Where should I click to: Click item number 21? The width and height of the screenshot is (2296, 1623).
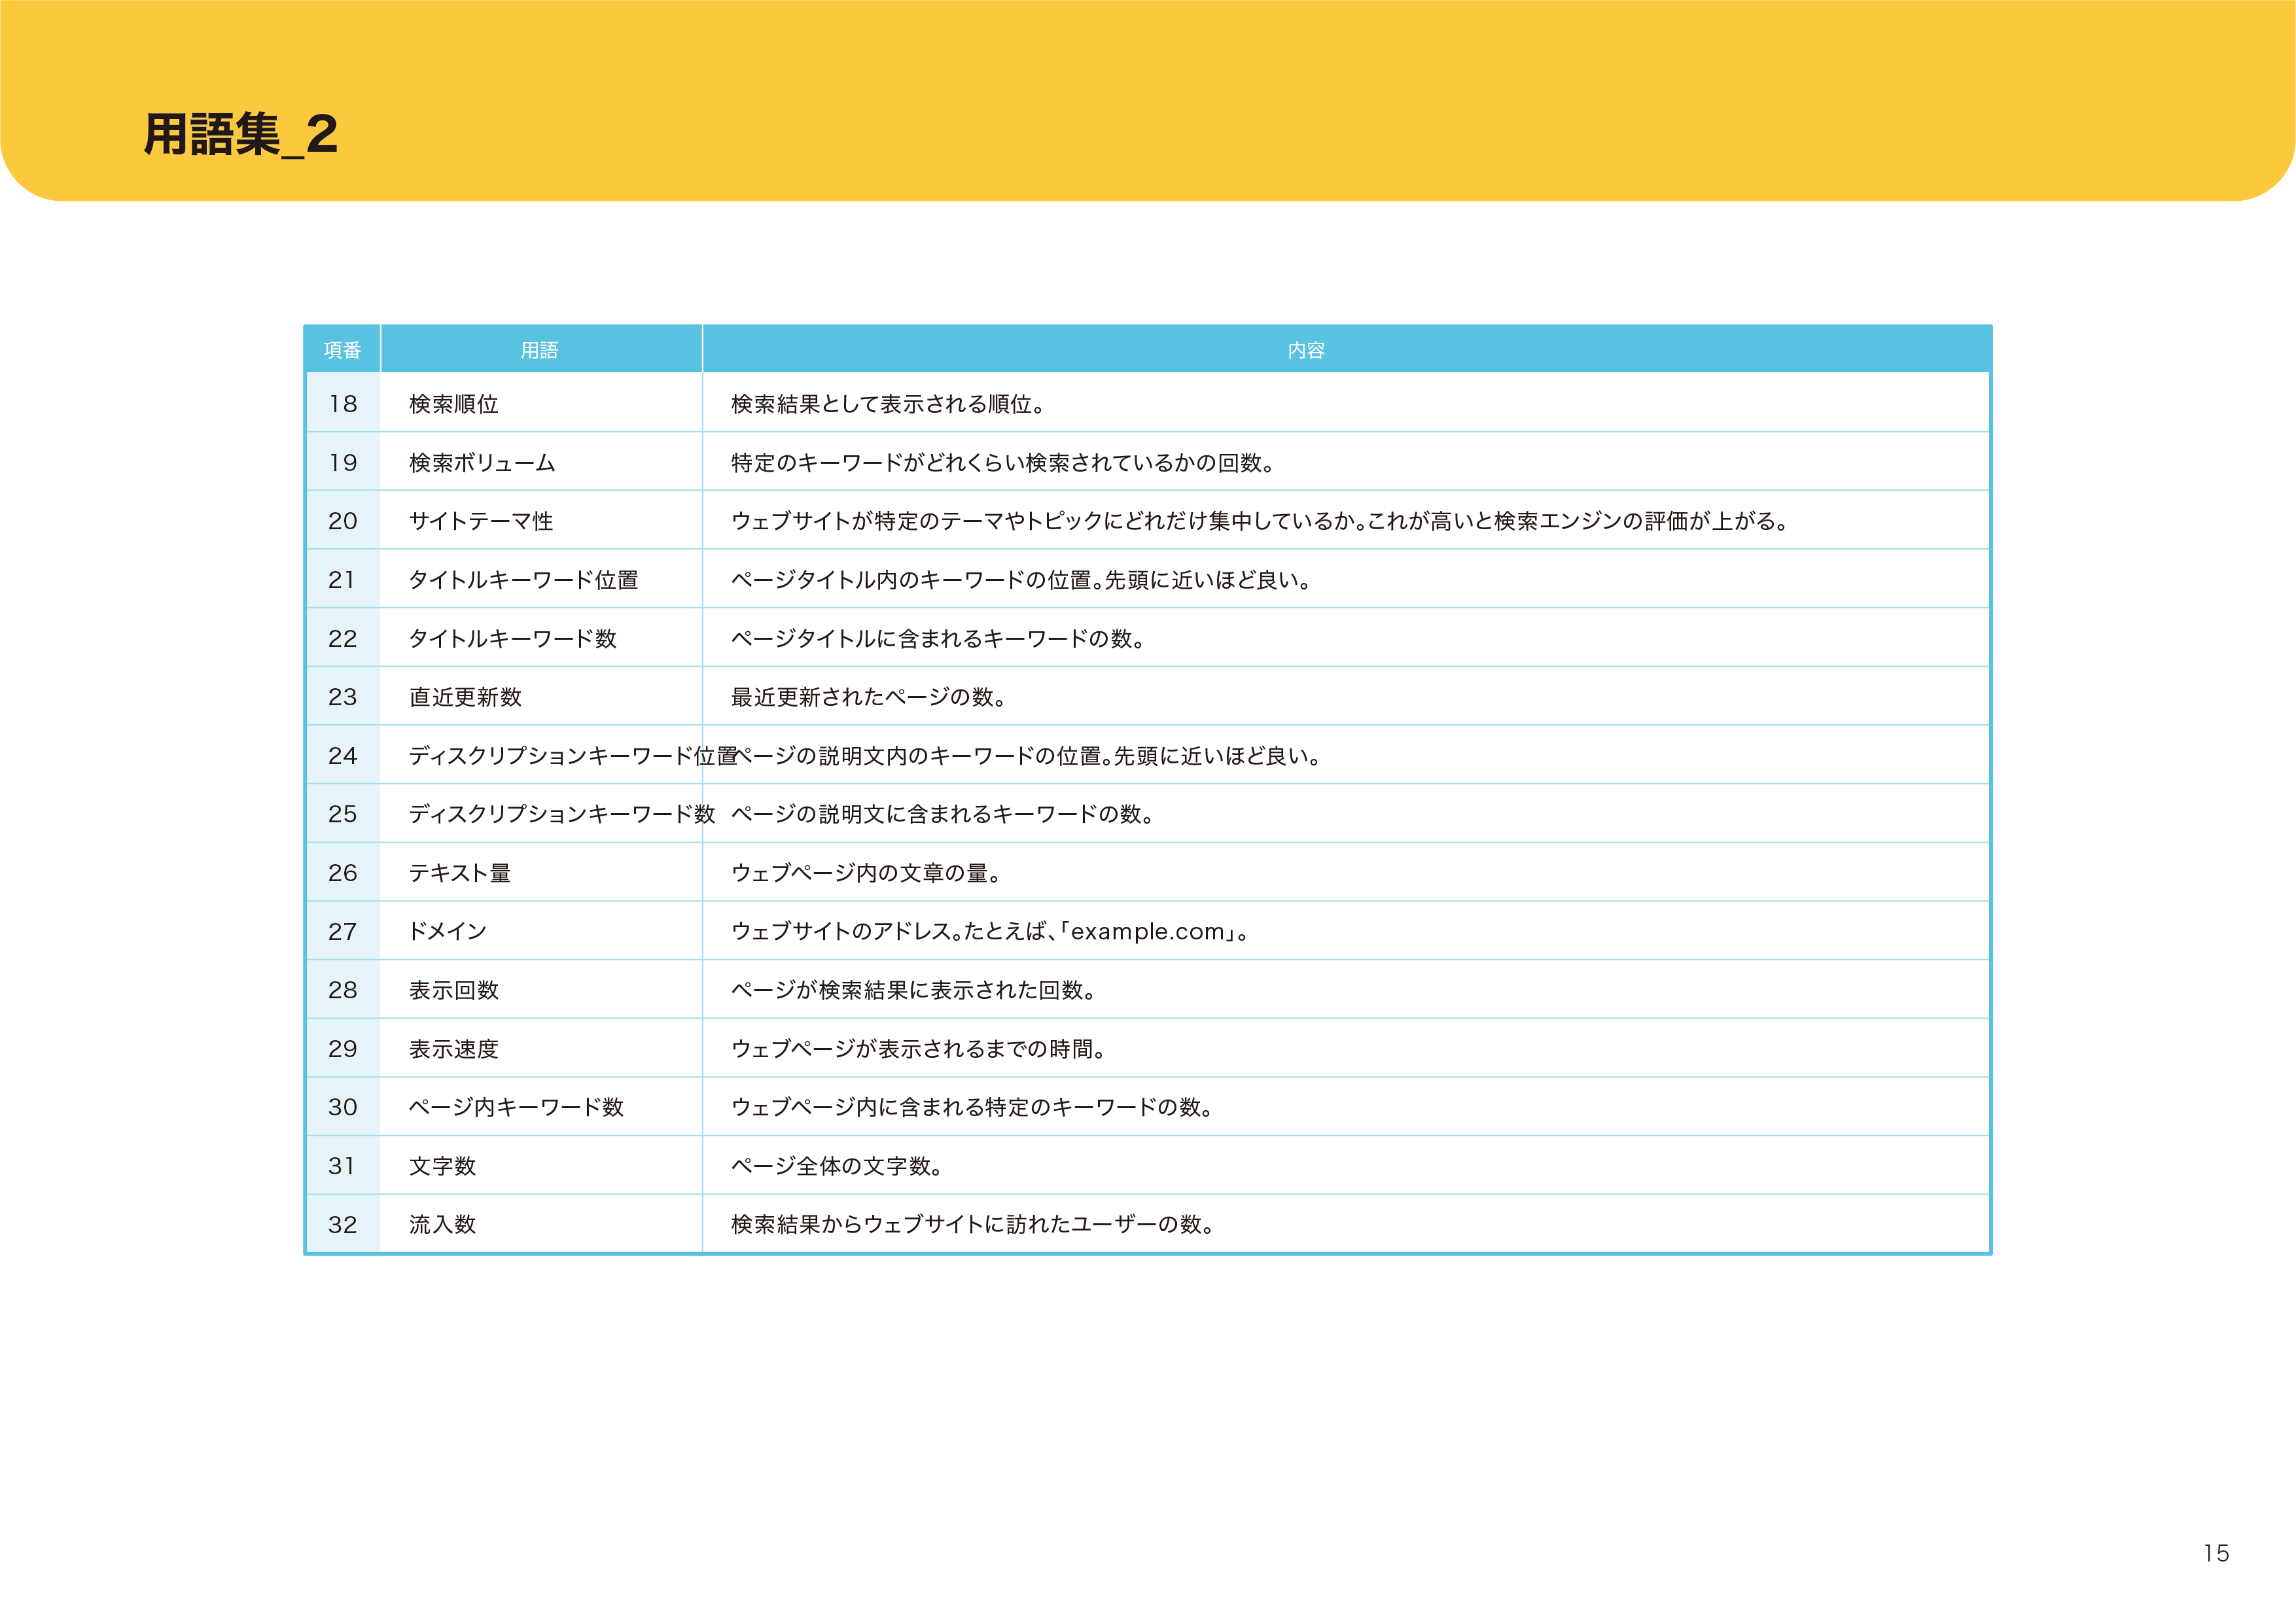click(x=343, y=580)
